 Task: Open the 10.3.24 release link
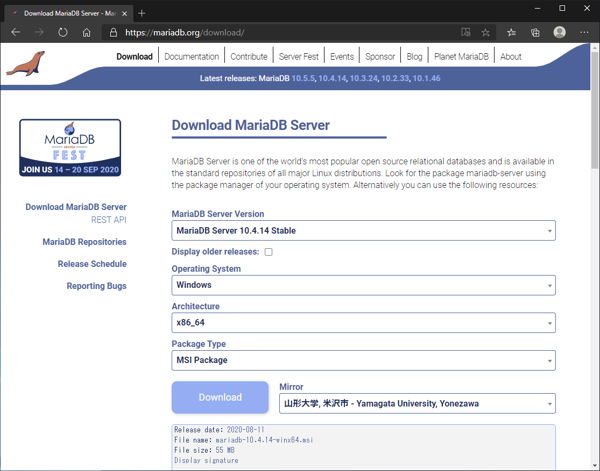click(x=364, y=78)
